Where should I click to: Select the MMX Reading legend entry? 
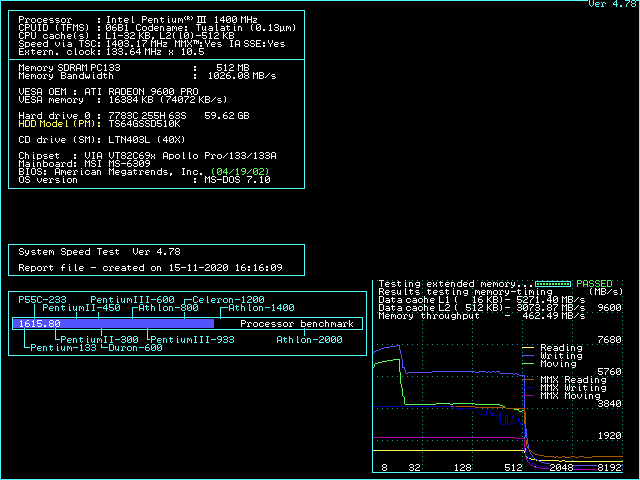[570, 380]
